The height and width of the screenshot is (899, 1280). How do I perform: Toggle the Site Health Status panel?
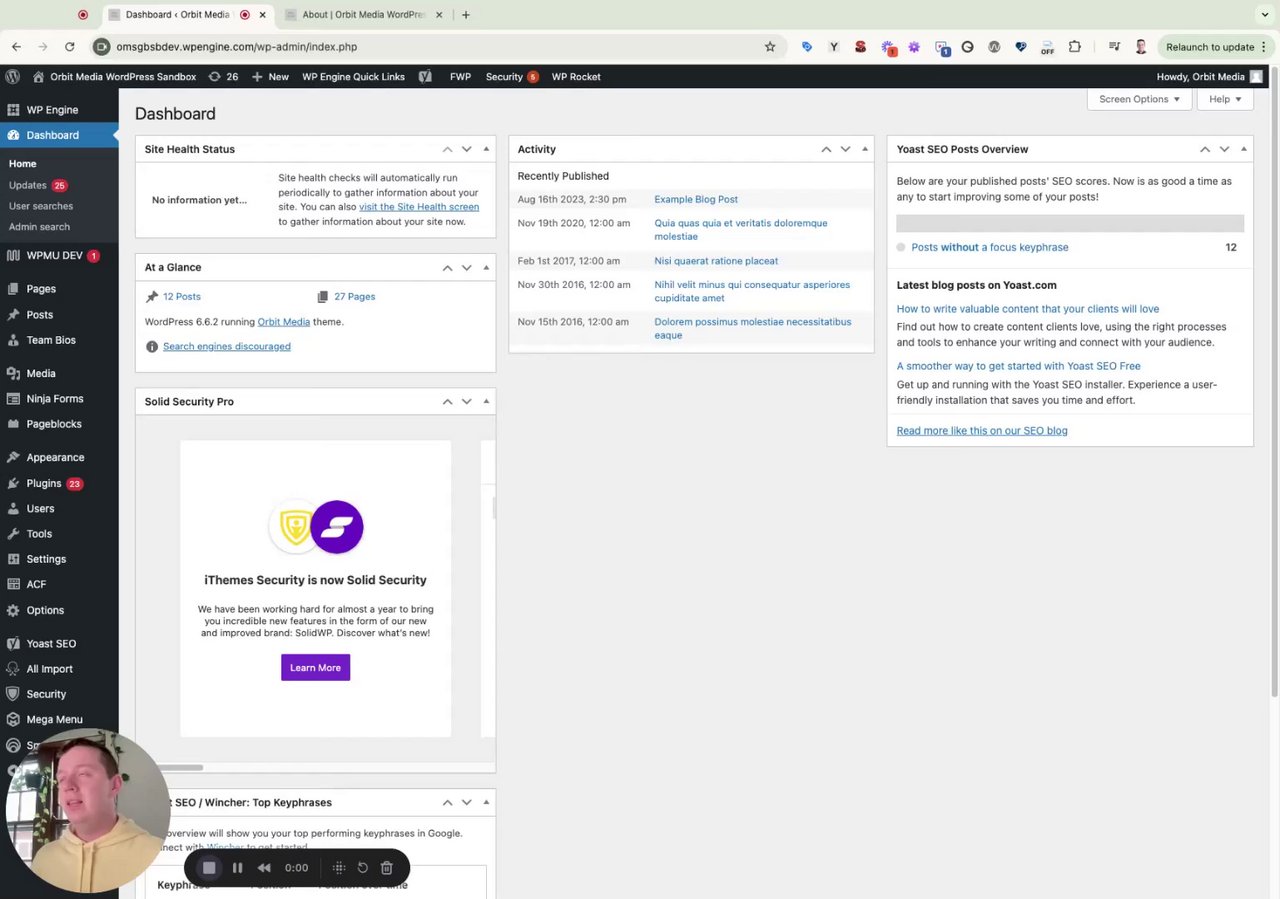click(486, 149)
